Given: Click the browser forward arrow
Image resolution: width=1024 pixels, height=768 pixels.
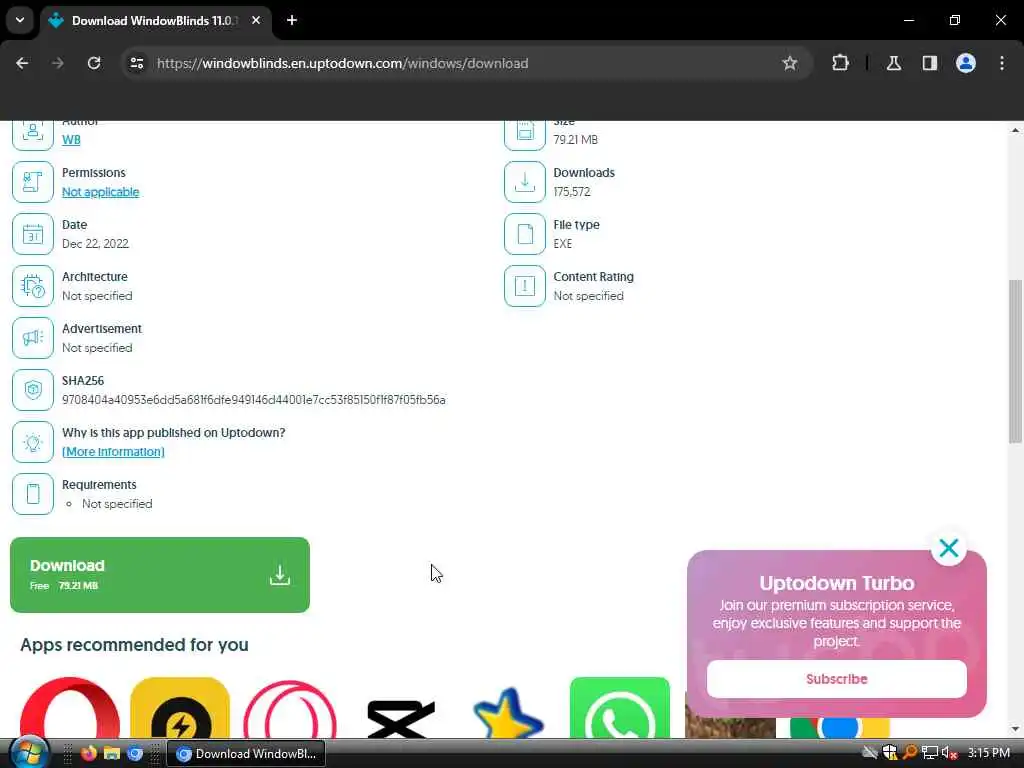Looking at the screenshot, I should pyautogui.click(x=58, y=63).
